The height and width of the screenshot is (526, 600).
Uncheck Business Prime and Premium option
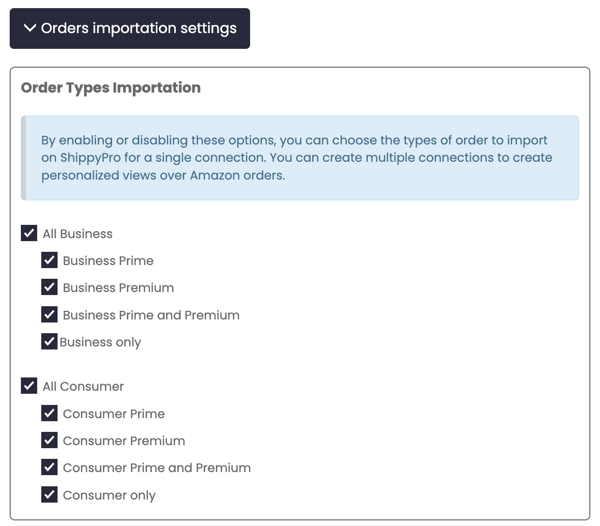pyautogui.click(x=49, y=314)
